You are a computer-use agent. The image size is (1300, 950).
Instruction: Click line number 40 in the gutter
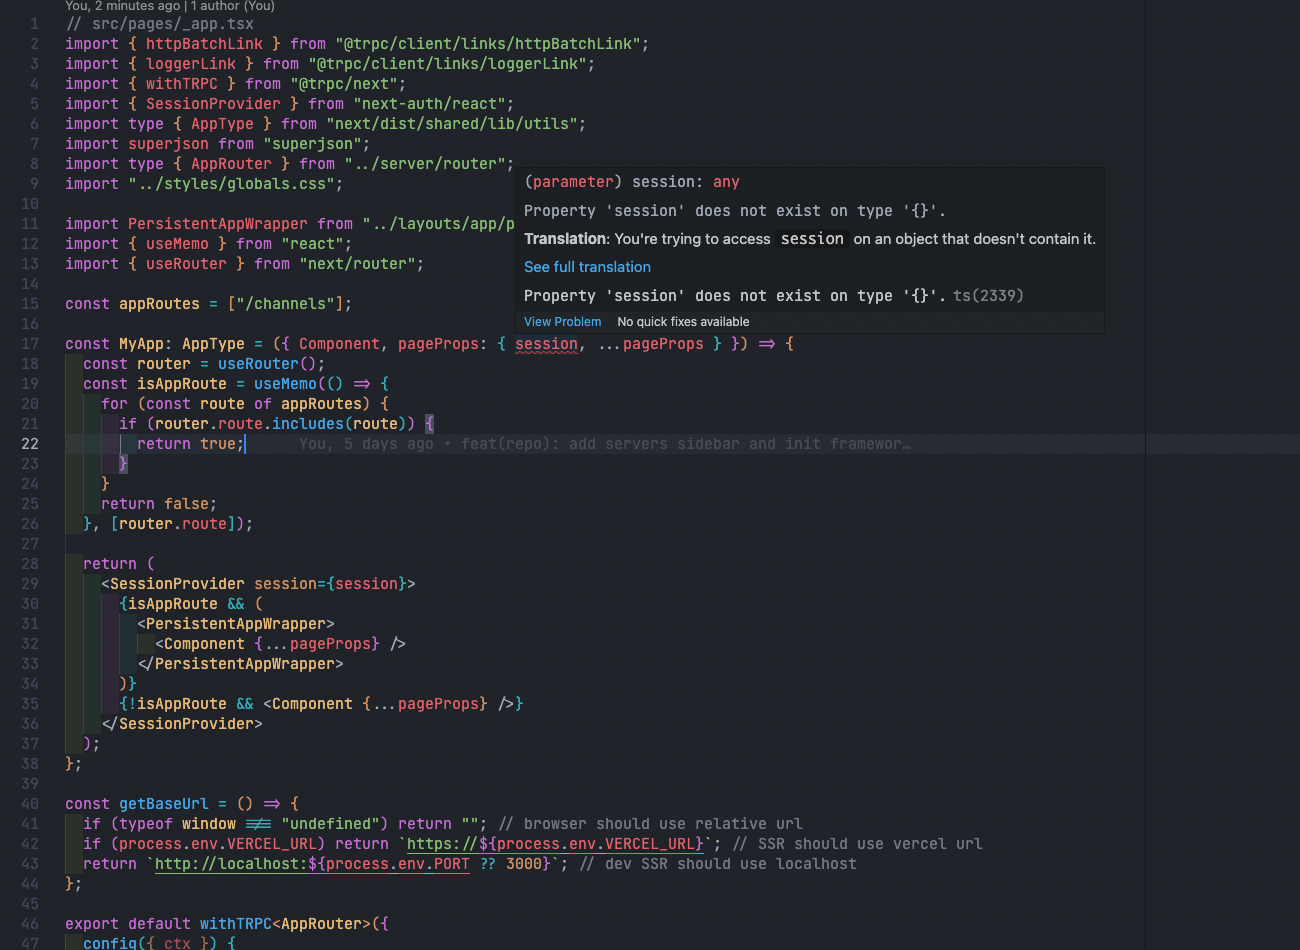30,804
